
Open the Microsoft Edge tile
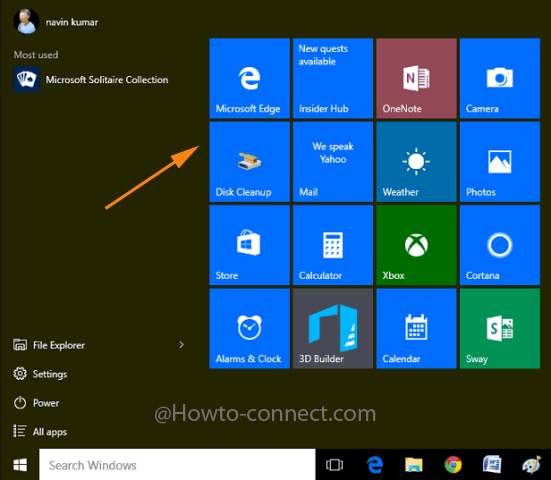coord(249,78)
